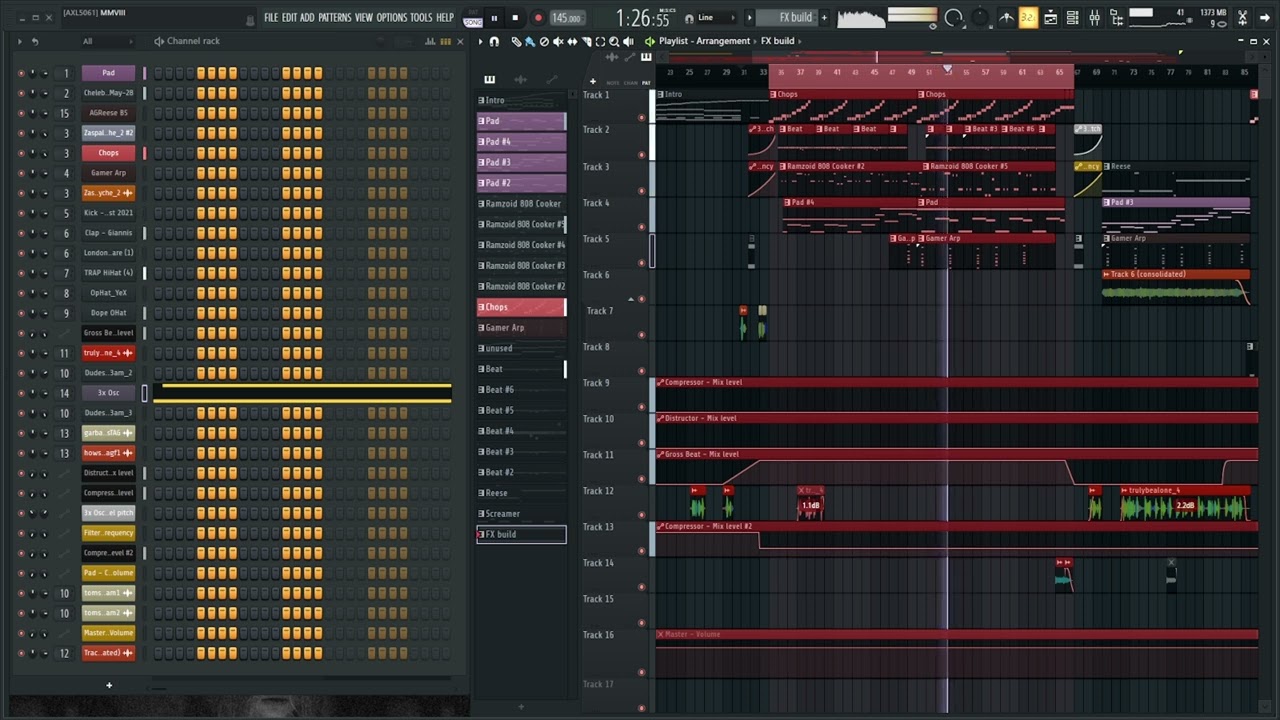
Task: Toggle mute dot for Track 9 in Playlist
Action: 642,407
